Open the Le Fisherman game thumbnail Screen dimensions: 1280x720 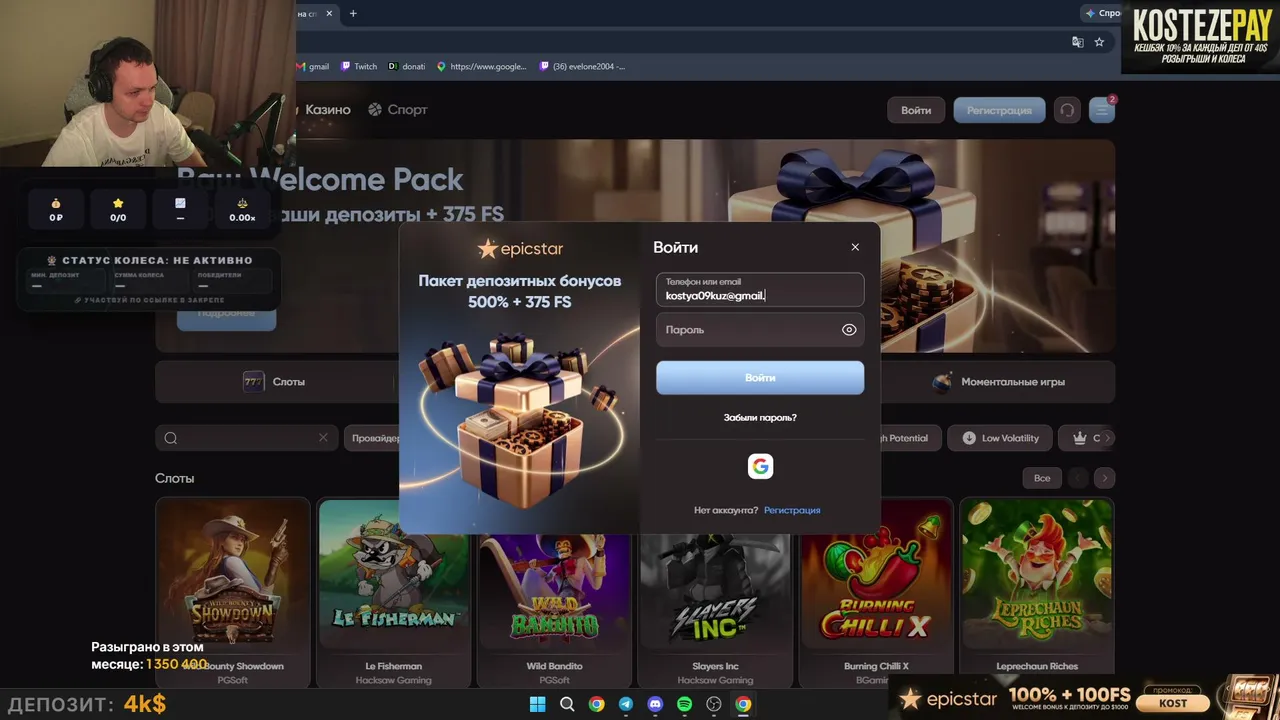point(394,575)
